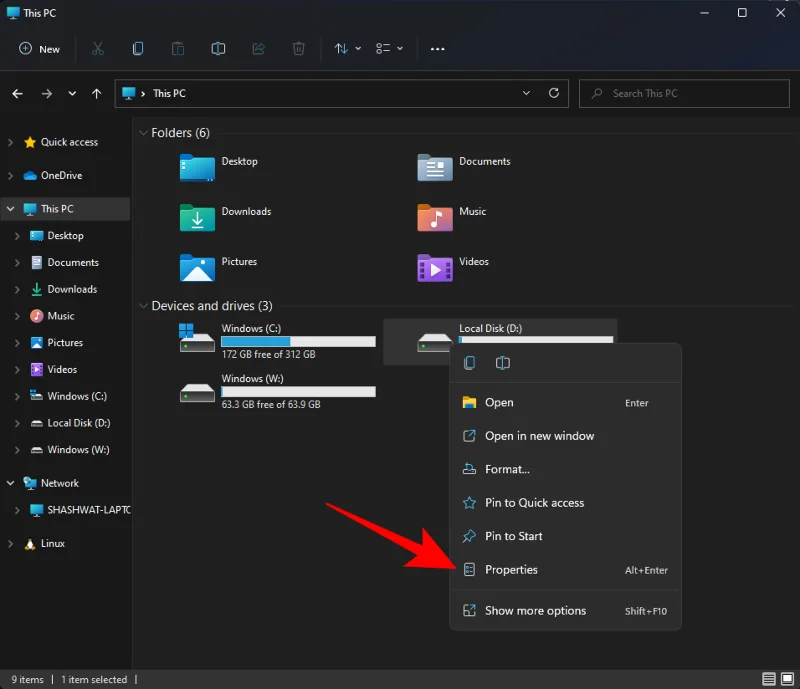This screenshot has height=689, width=800.
Task: Open the View options dropdown
Action: 390,48
